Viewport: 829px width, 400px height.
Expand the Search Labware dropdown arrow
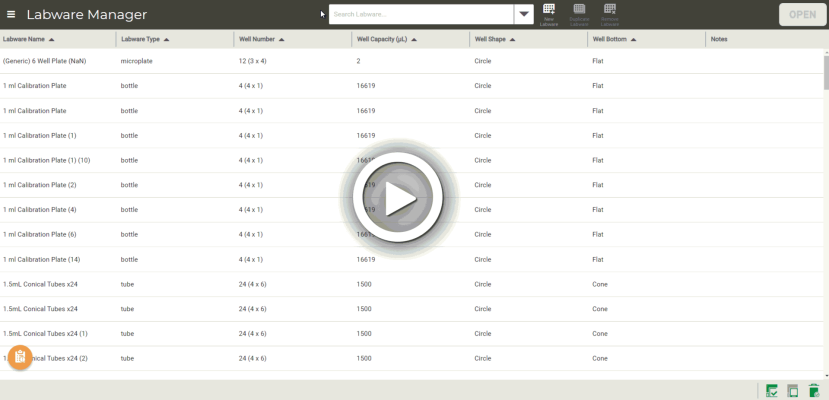coord(524,15)
